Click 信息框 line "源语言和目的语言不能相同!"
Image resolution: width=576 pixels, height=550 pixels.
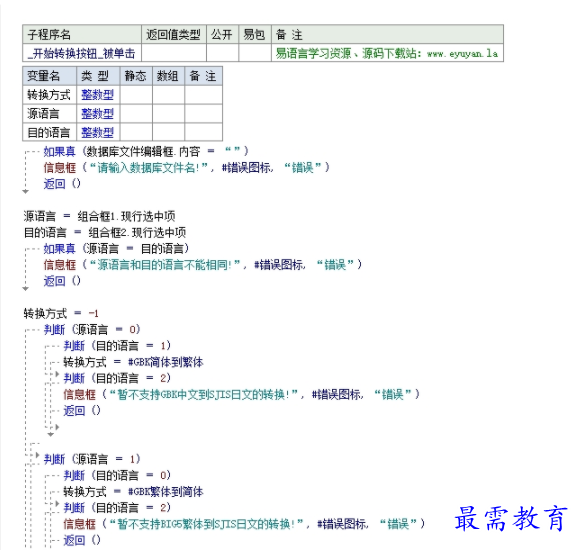202,265
